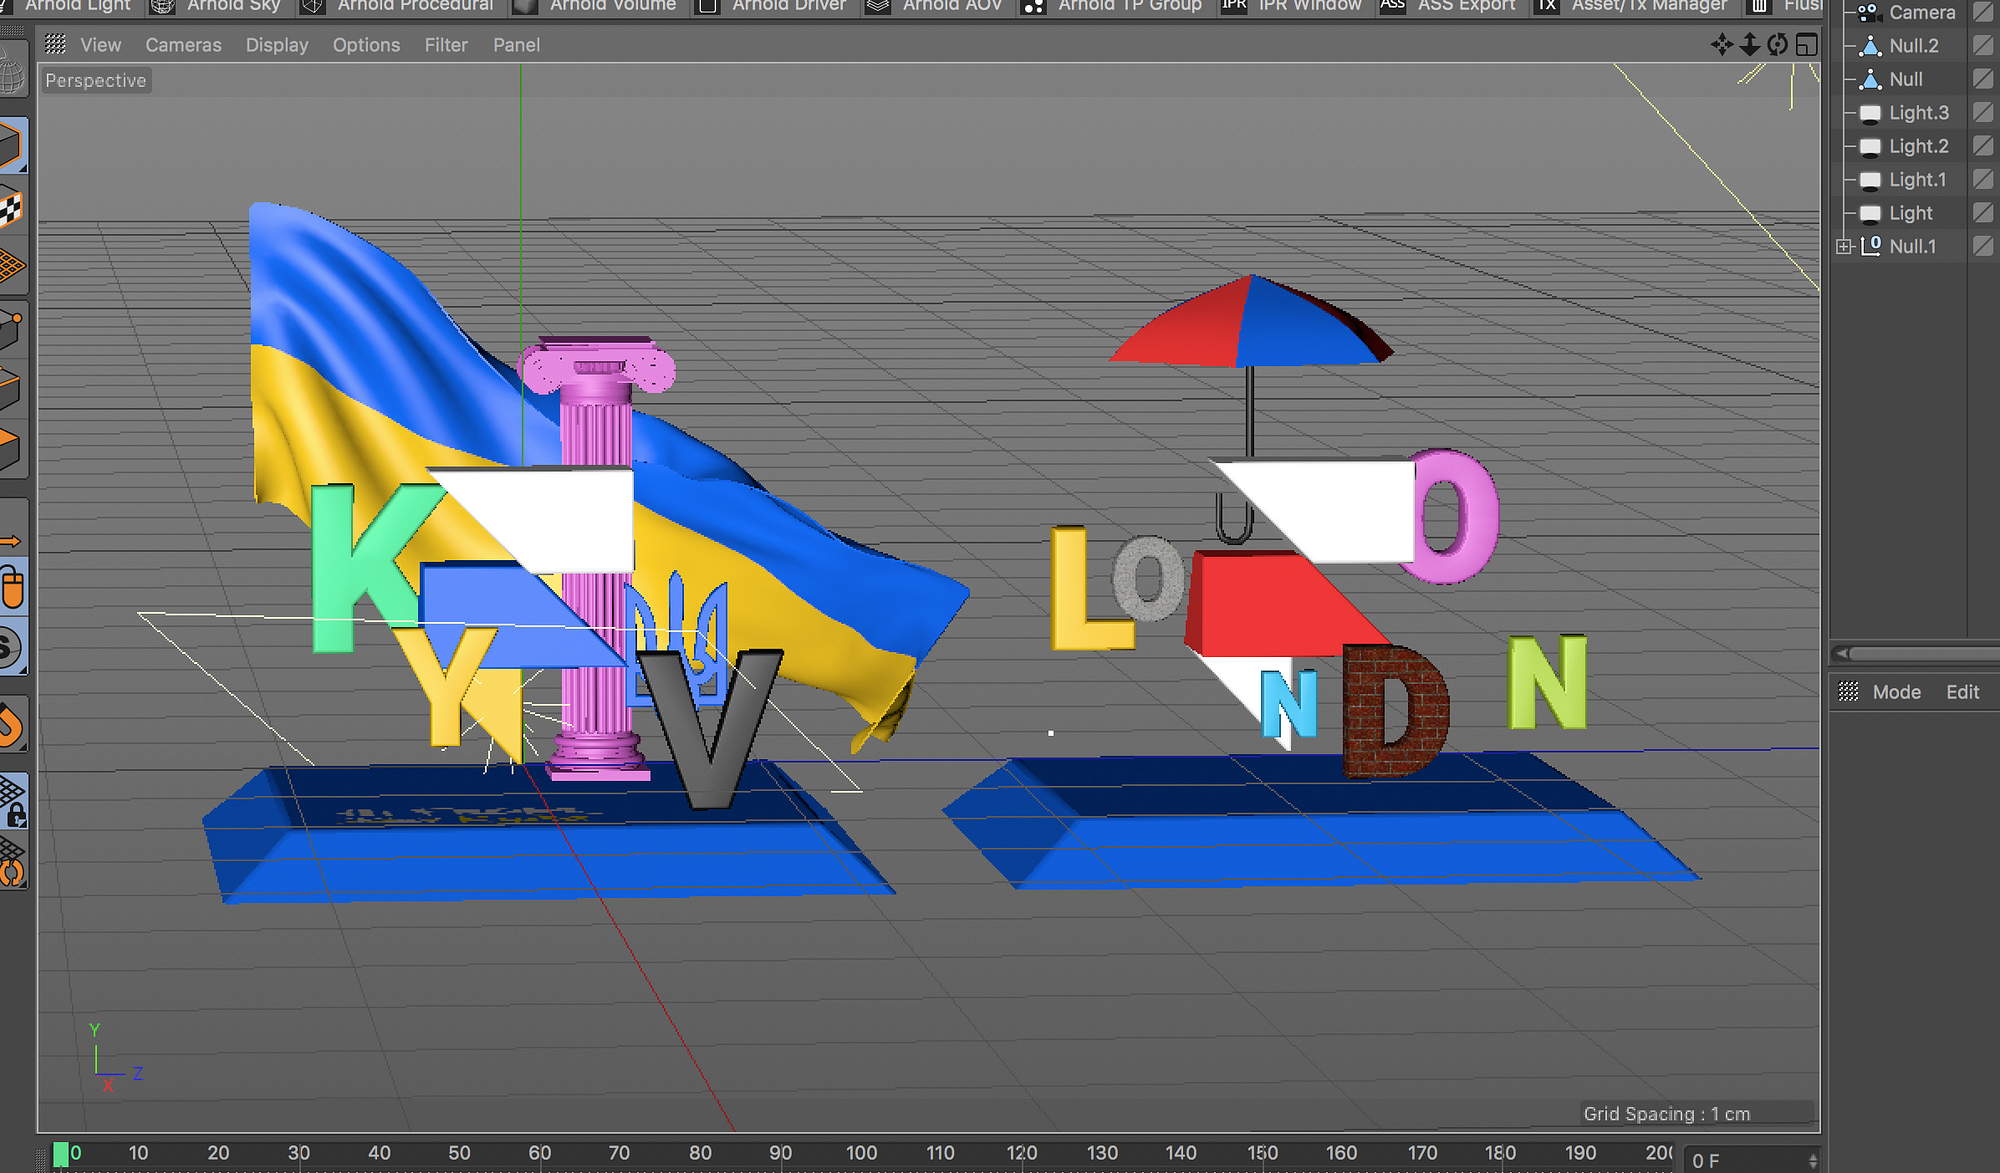Image resolution: width=2000 pixels, height=1173 pixels.
Task: Select the Polygons mode tool
Action: pyautogui.click(x=12, y=449)
